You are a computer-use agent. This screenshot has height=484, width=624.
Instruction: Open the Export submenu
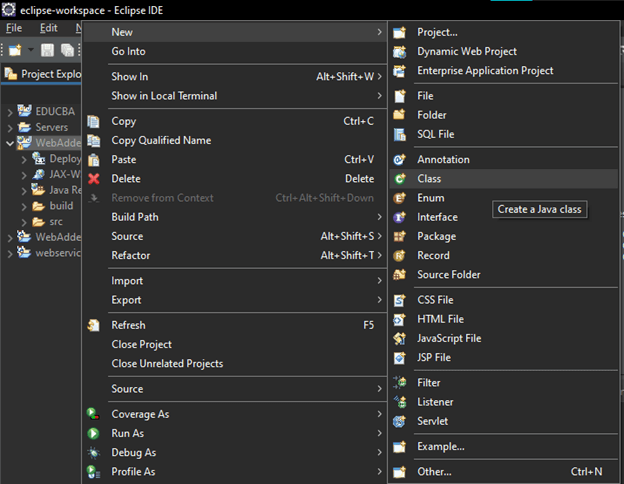coord(235,300)
